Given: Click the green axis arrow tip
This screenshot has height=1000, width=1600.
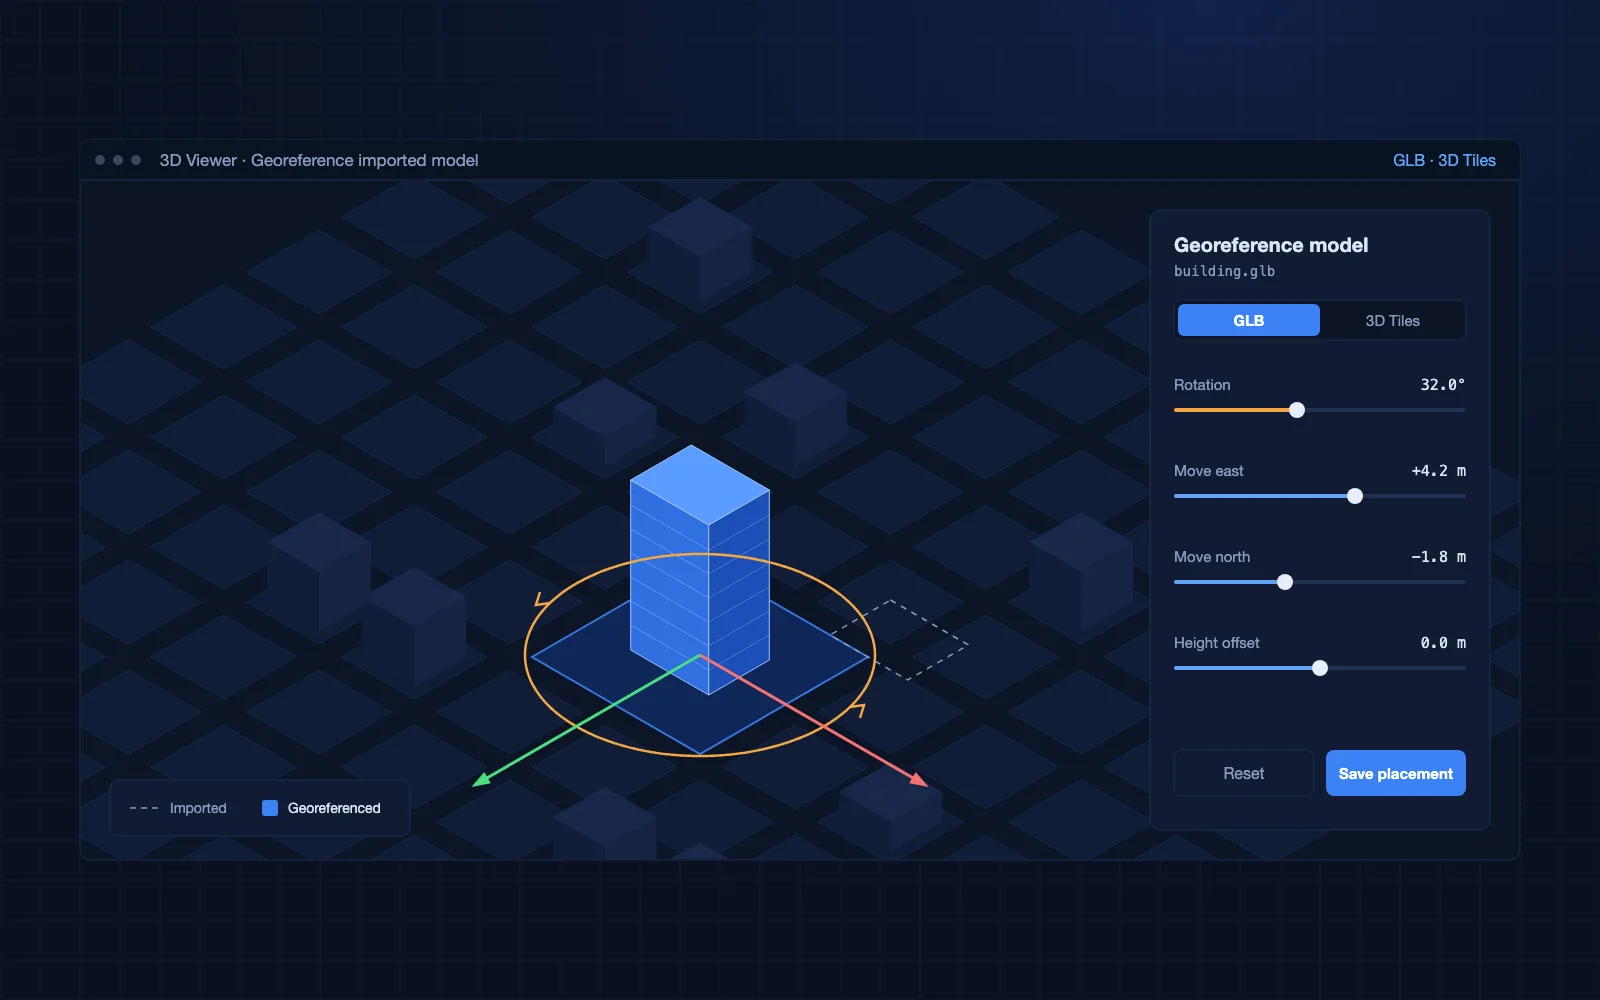Looking at the screenshot, I should 480,780.
